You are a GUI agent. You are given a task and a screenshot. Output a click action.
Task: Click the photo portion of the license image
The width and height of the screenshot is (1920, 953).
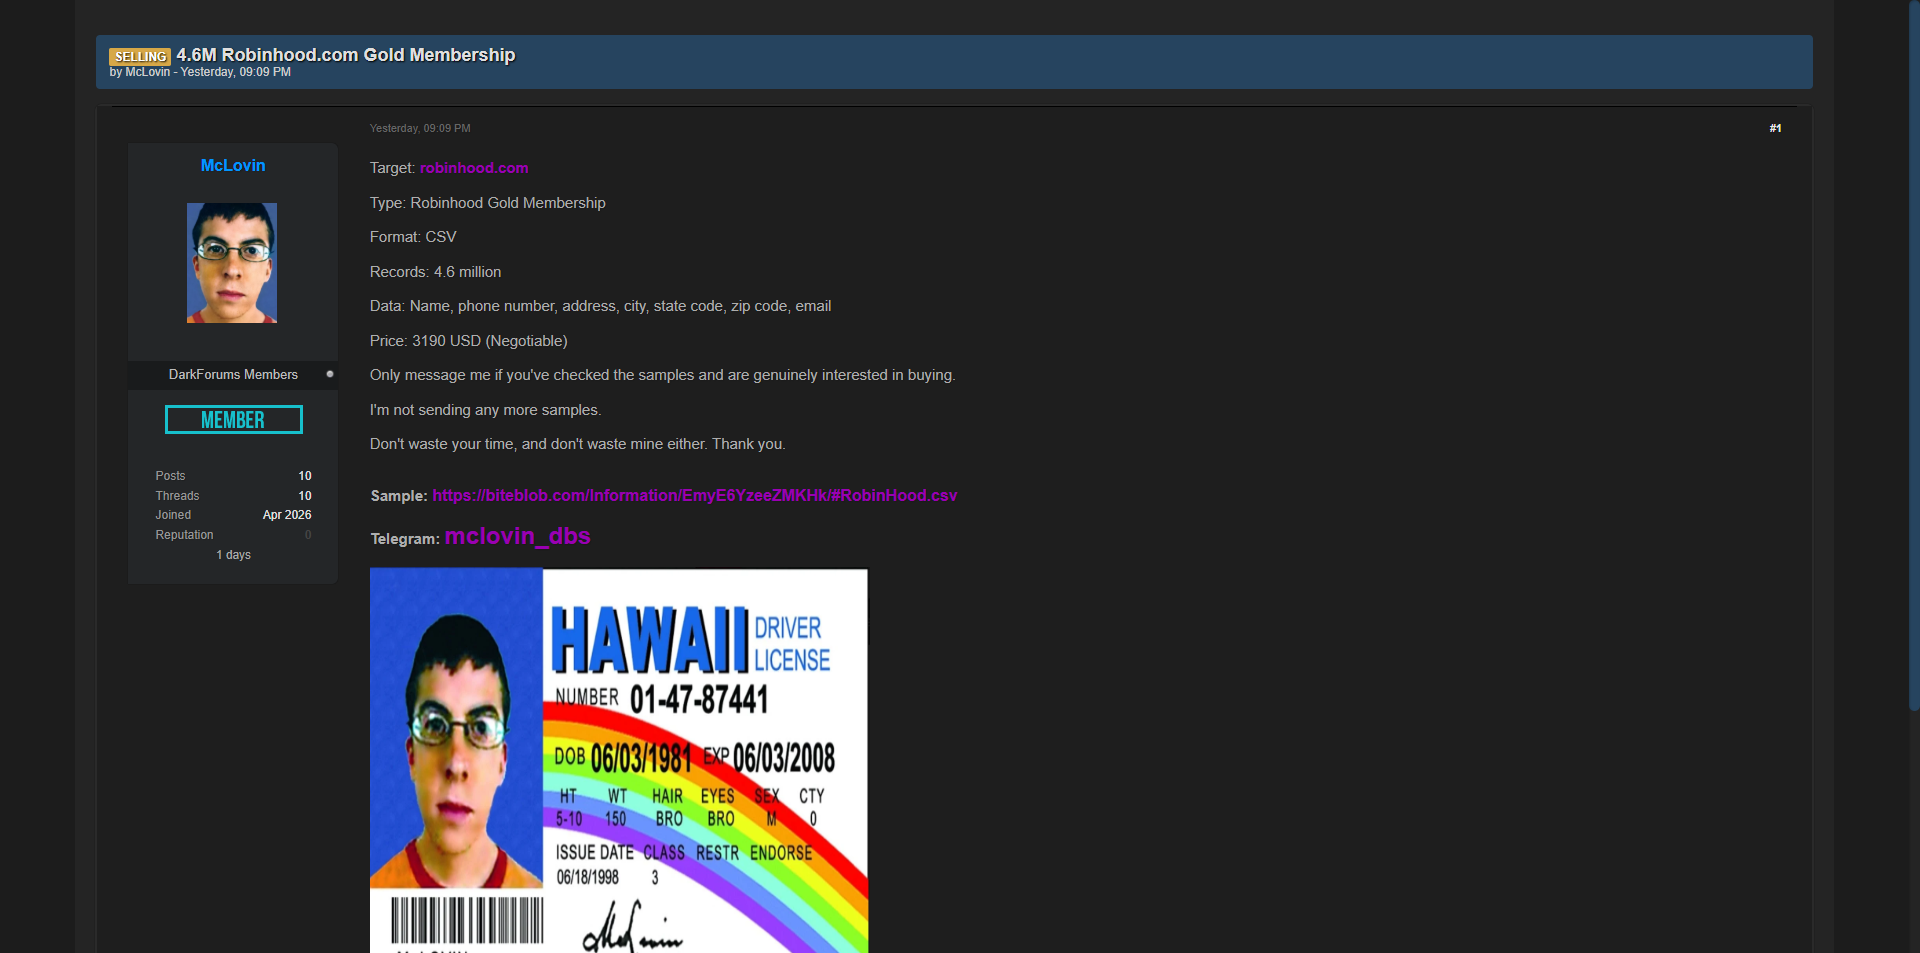(x=456, y=730)
